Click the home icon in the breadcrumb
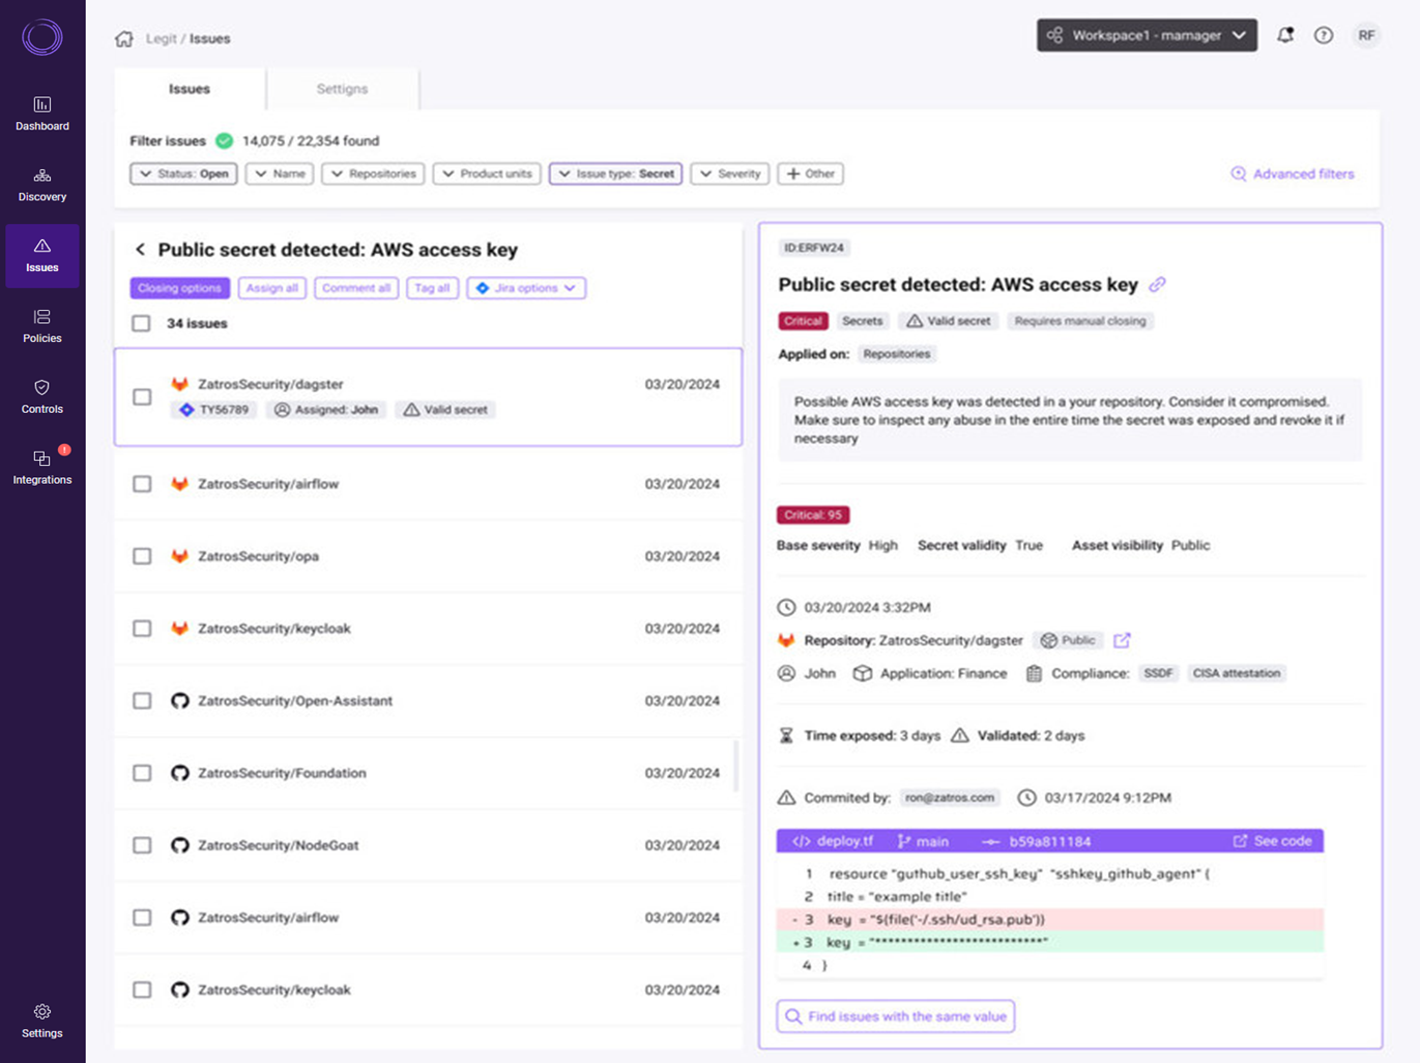This screenshot has width=1420, height=1063. 124,37
